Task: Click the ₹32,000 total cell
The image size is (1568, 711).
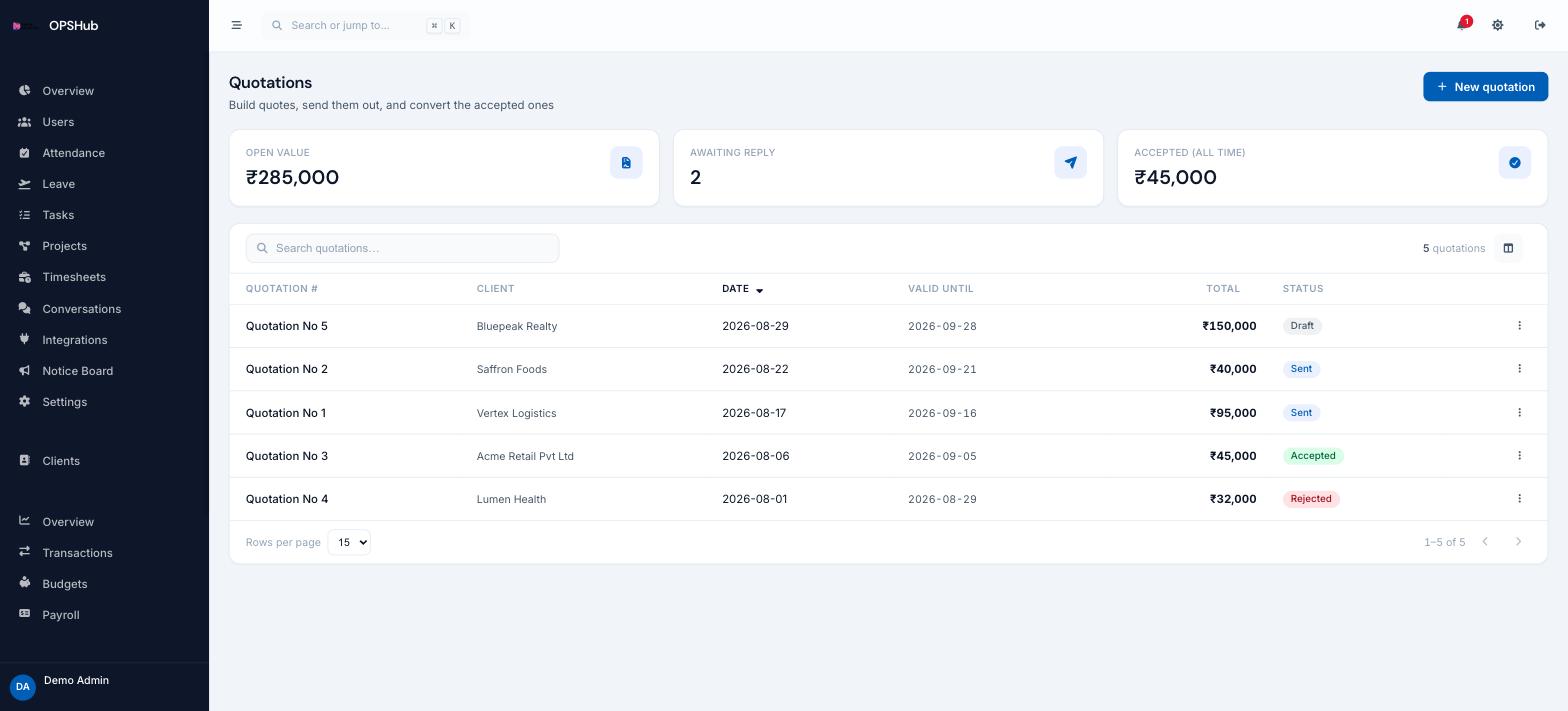Action: coord(1233,499)
